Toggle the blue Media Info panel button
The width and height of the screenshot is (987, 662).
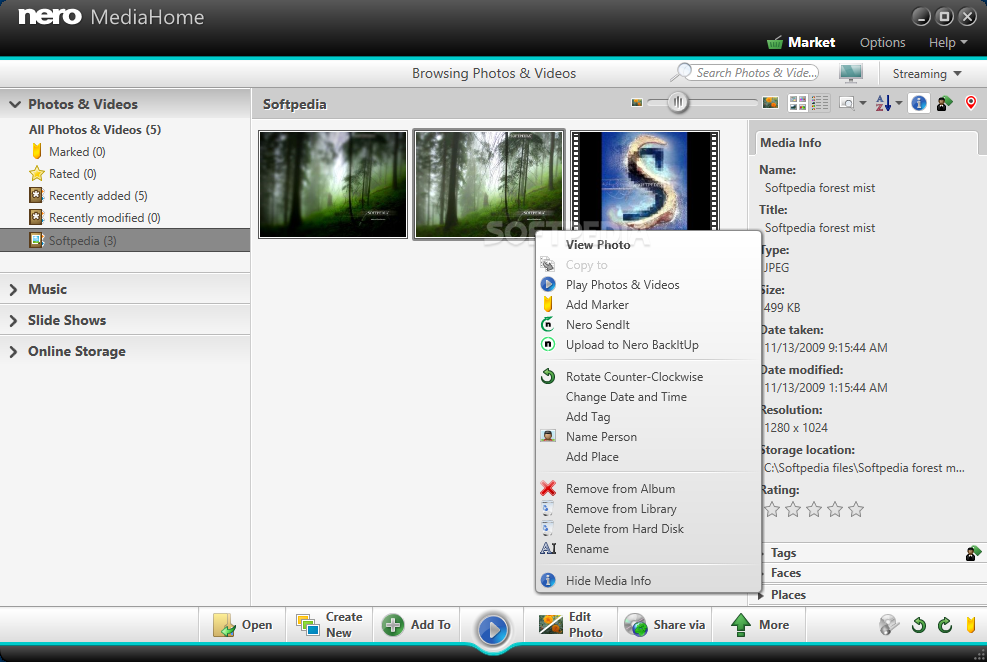click(x=919, y=103)
